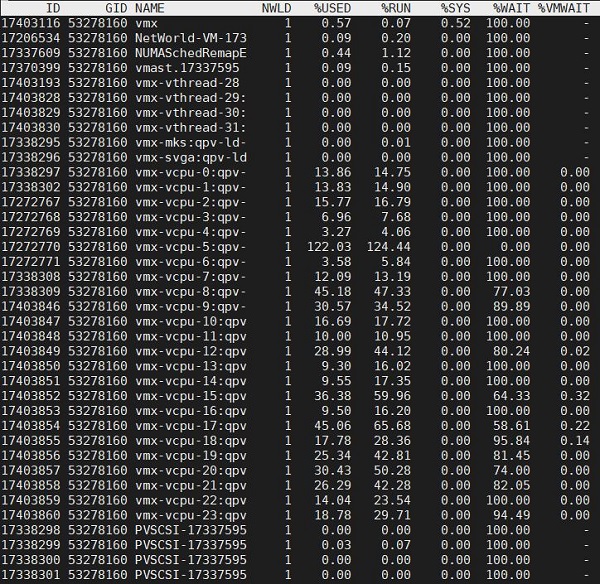Image resolution: width=600 pixels, height=584 pixels.
Task: Click %RUN value 42.81 for vcpu-19
Action: [392, 456]
